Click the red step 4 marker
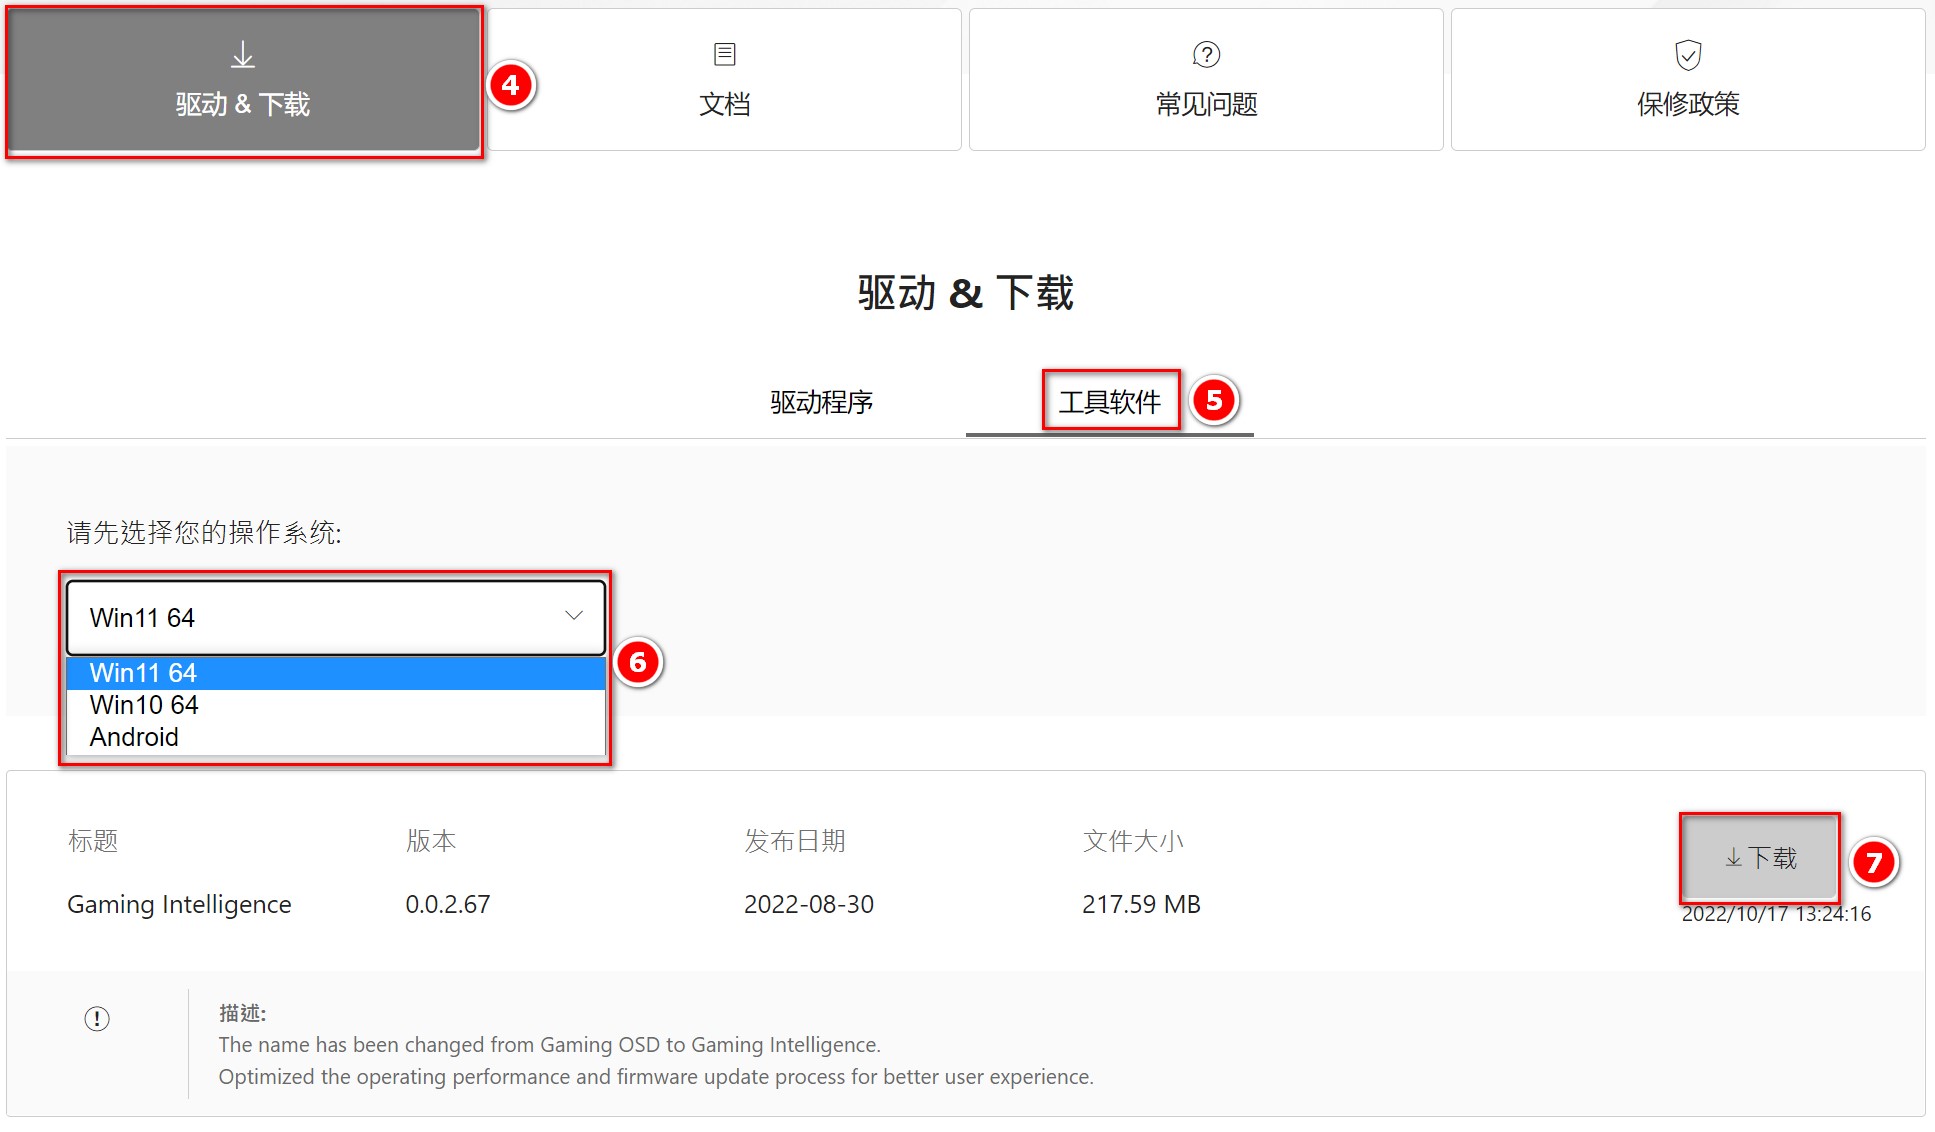Screen dimensions: 1935x1132 [x=511, y=85]
